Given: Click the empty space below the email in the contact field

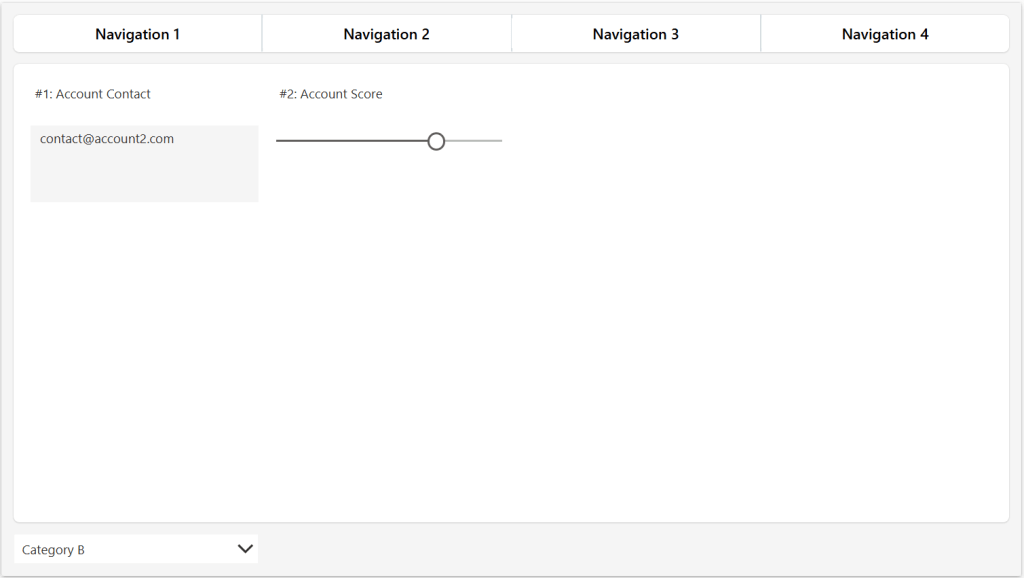Looking at the screenshot, I should pos(144,178).
